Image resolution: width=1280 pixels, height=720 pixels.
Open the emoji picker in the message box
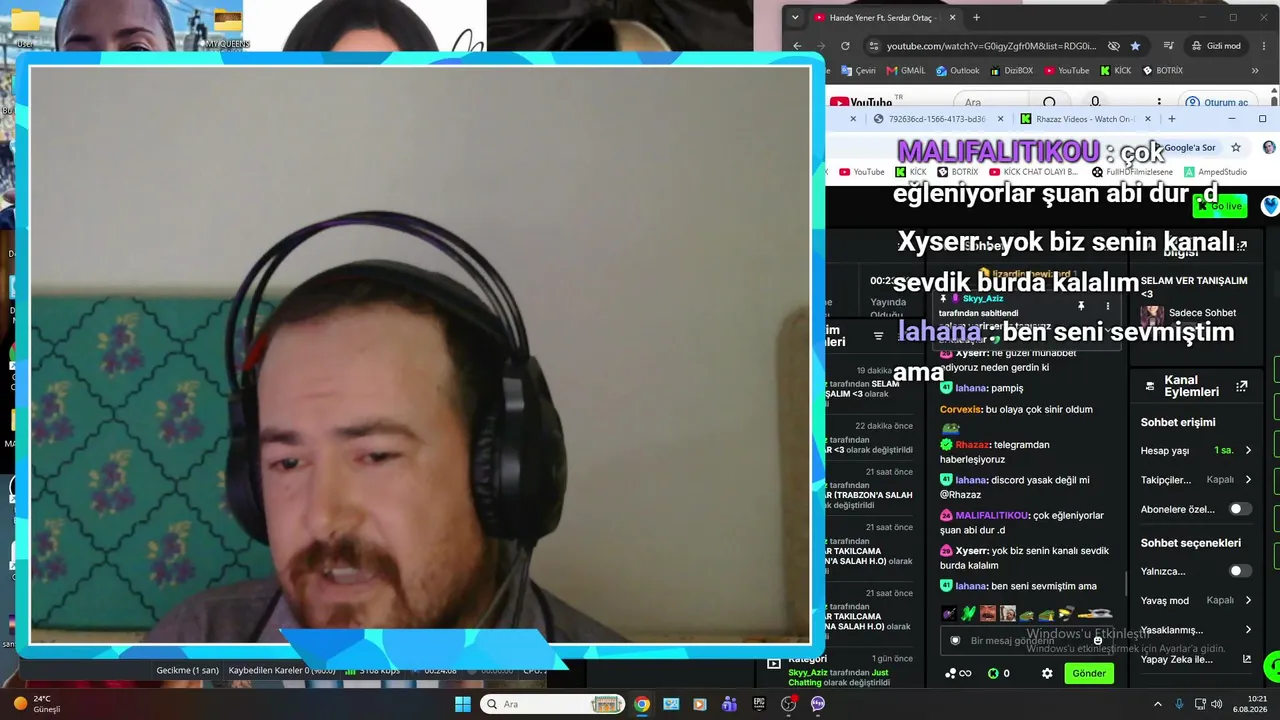1098,640
